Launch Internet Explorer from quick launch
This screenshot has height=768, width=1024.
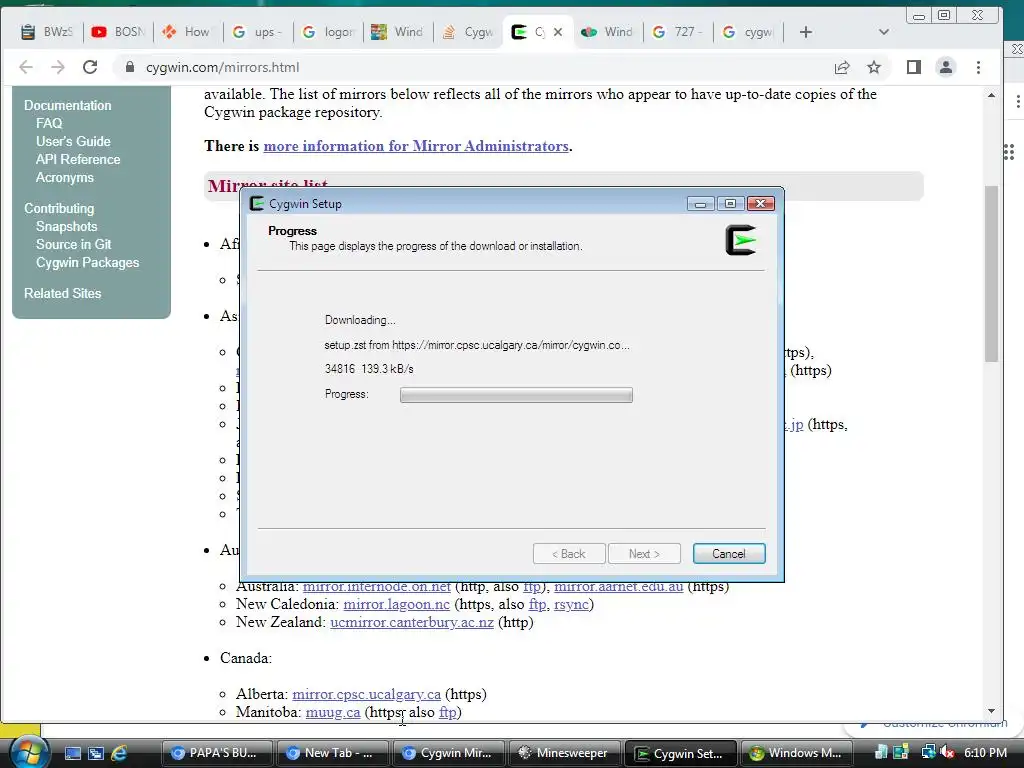(119, 754)
